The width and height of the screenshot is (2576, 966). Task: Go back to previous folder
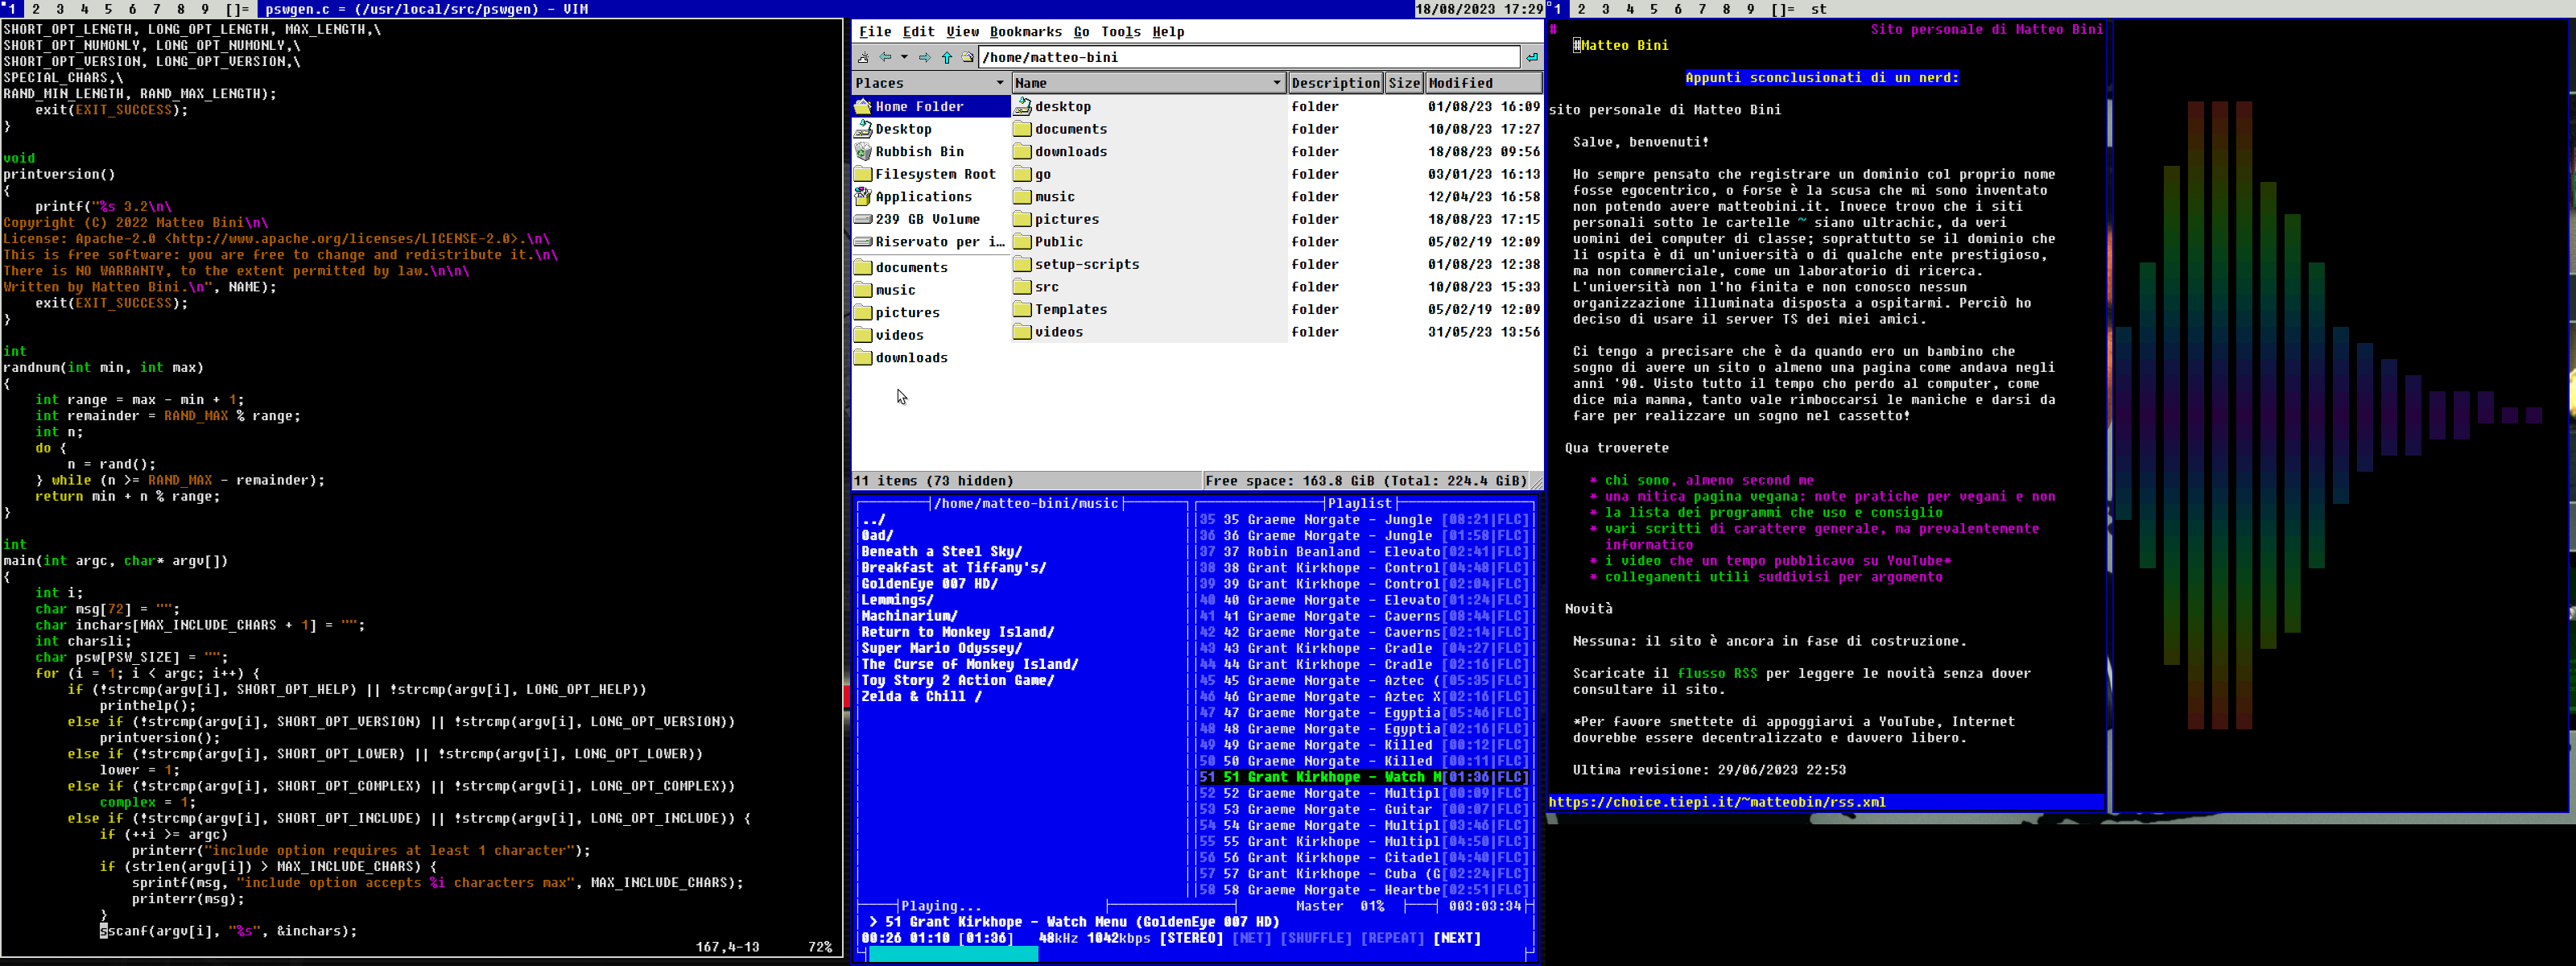coord(885,58)
